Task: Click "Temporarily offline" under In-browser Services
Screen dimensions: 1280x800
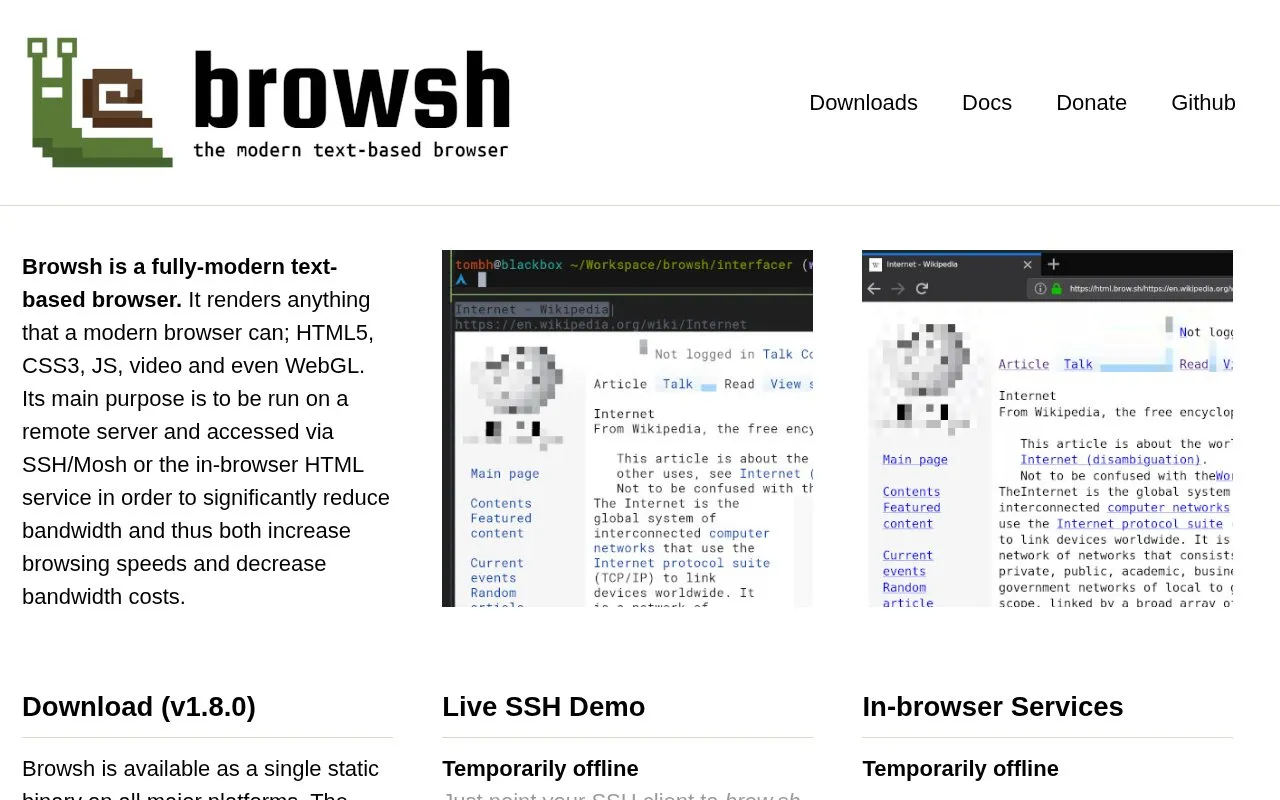Action: coord(960,769)
